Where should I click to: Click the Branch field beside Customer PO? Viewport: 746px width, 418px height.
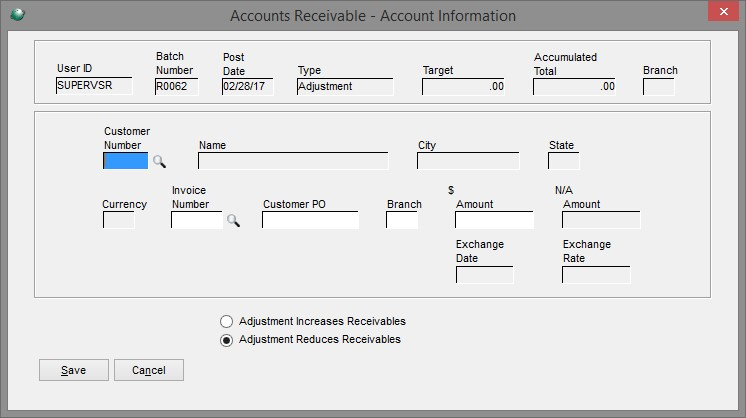point(402,220)
